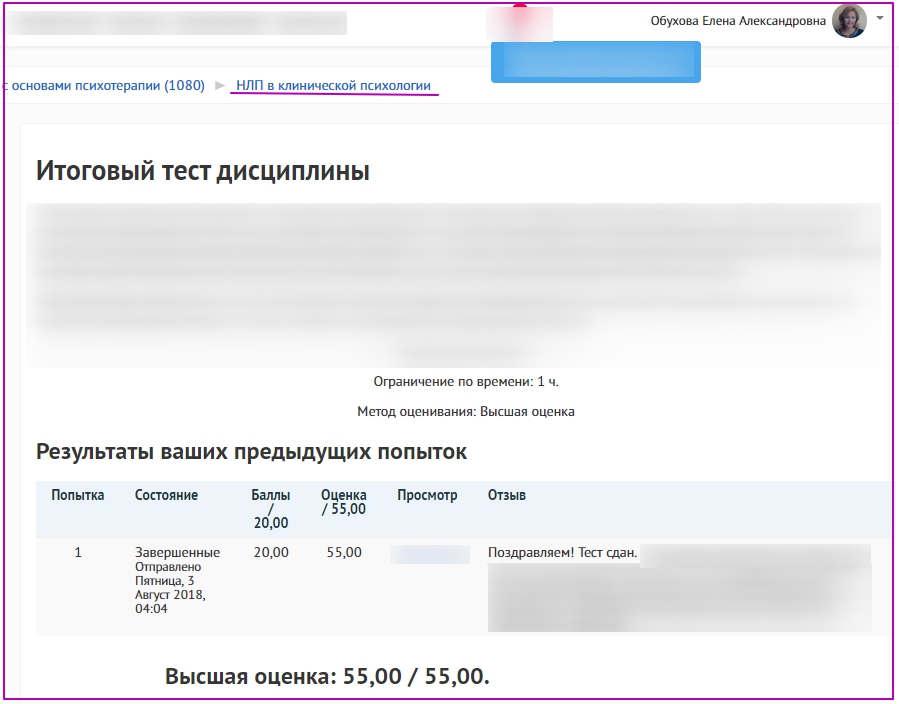Select the Итоговый тест дисциплины heading
Viewport: 899px width, 704px height.
point(203,171)
